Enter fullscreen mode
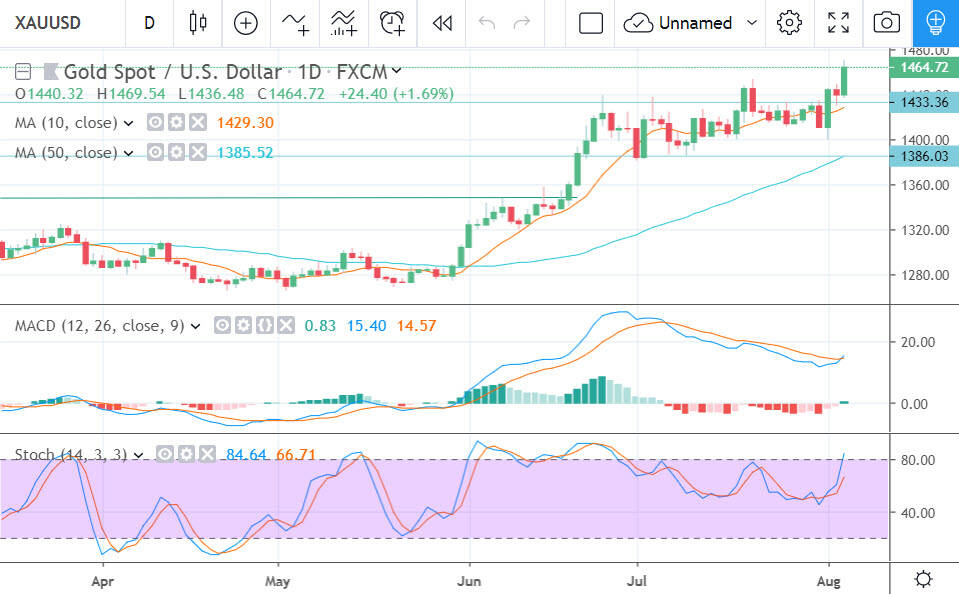The image size is (959, 594). coord(839,23)
